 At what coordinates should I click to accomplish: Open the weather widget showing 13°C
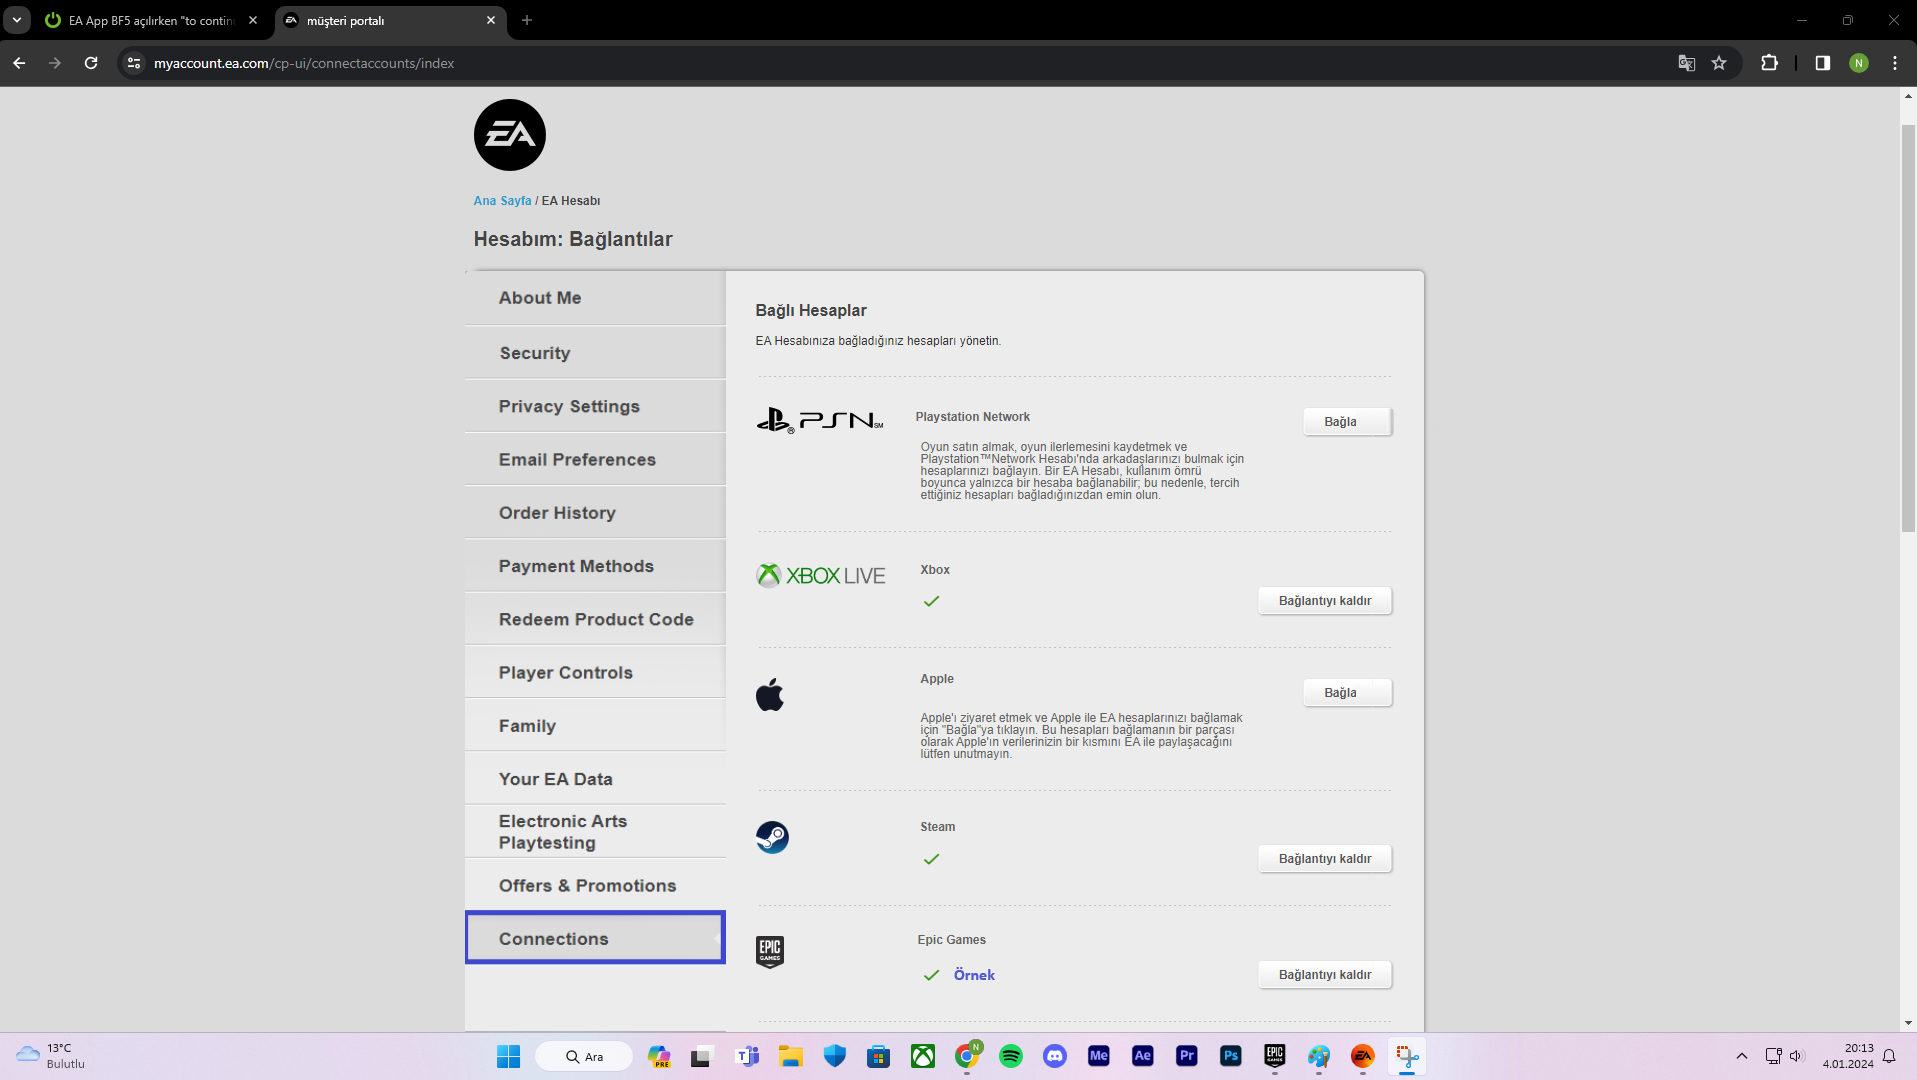pos(52,1056)
